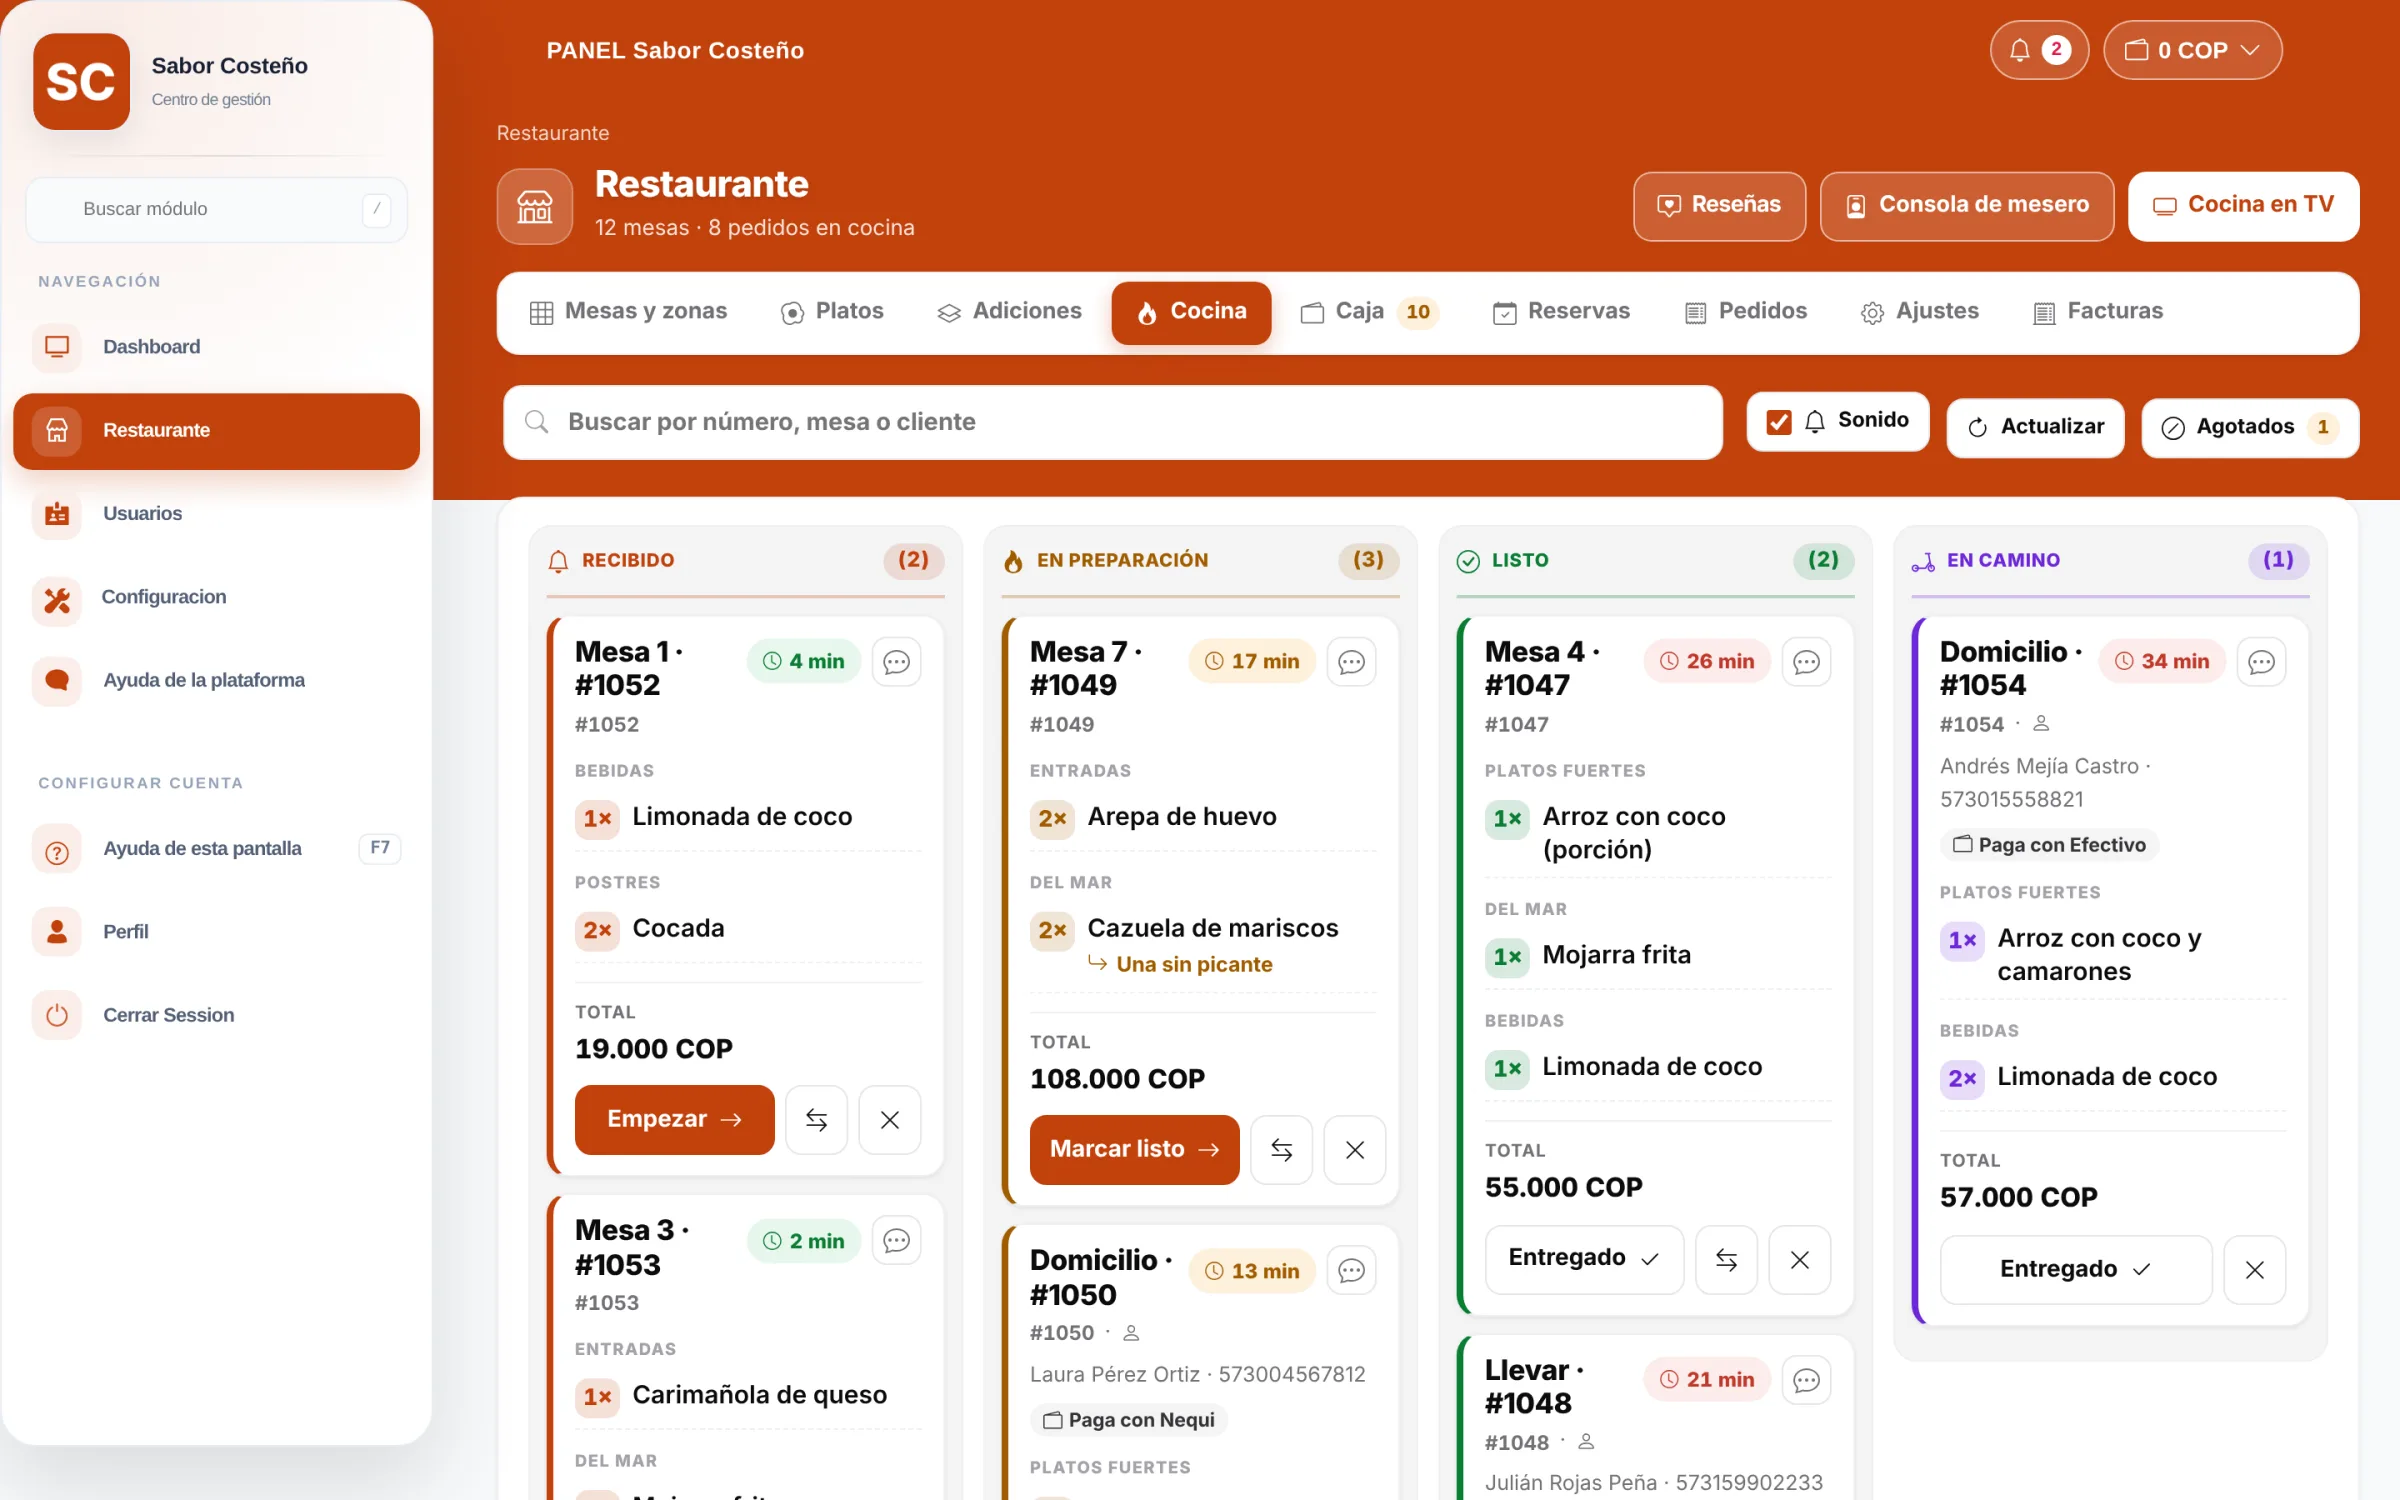The image size is (2400, 1500).
Task: Click the restaurant storefront icon beside the title
Action: pos(534,206)
